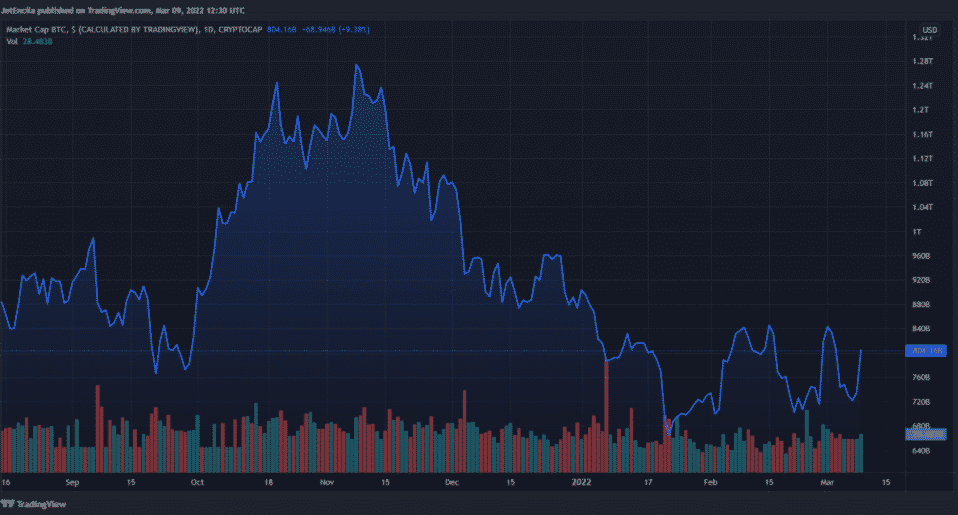Click the 720B price axis label
This screenshot has height=515, width=958.
(921, 402)
